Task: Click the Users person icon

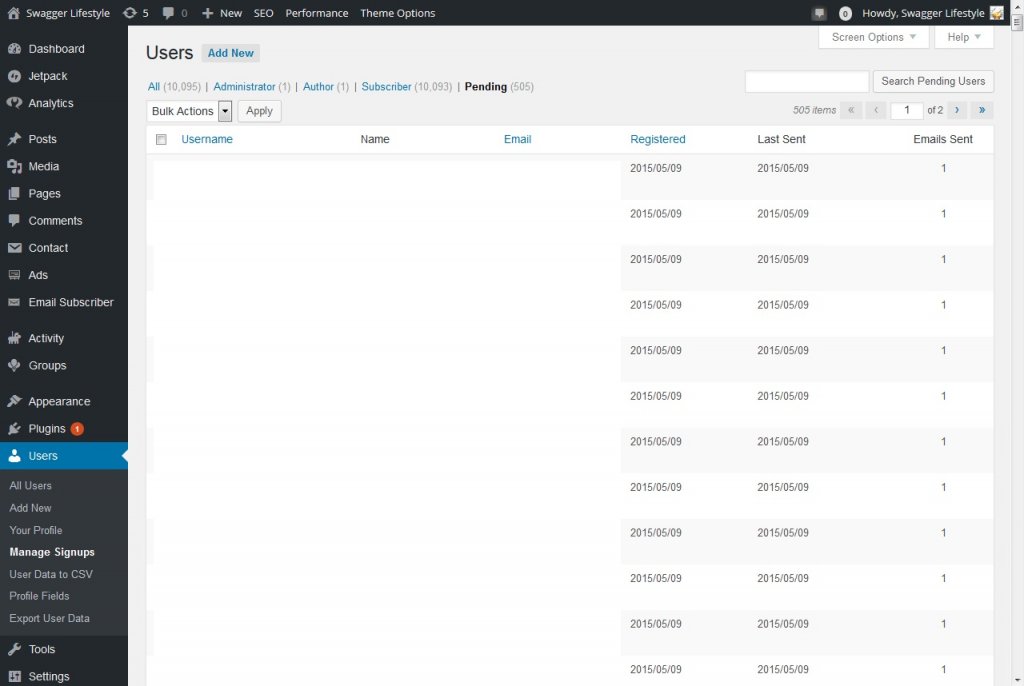Action: tap(14, 456)
